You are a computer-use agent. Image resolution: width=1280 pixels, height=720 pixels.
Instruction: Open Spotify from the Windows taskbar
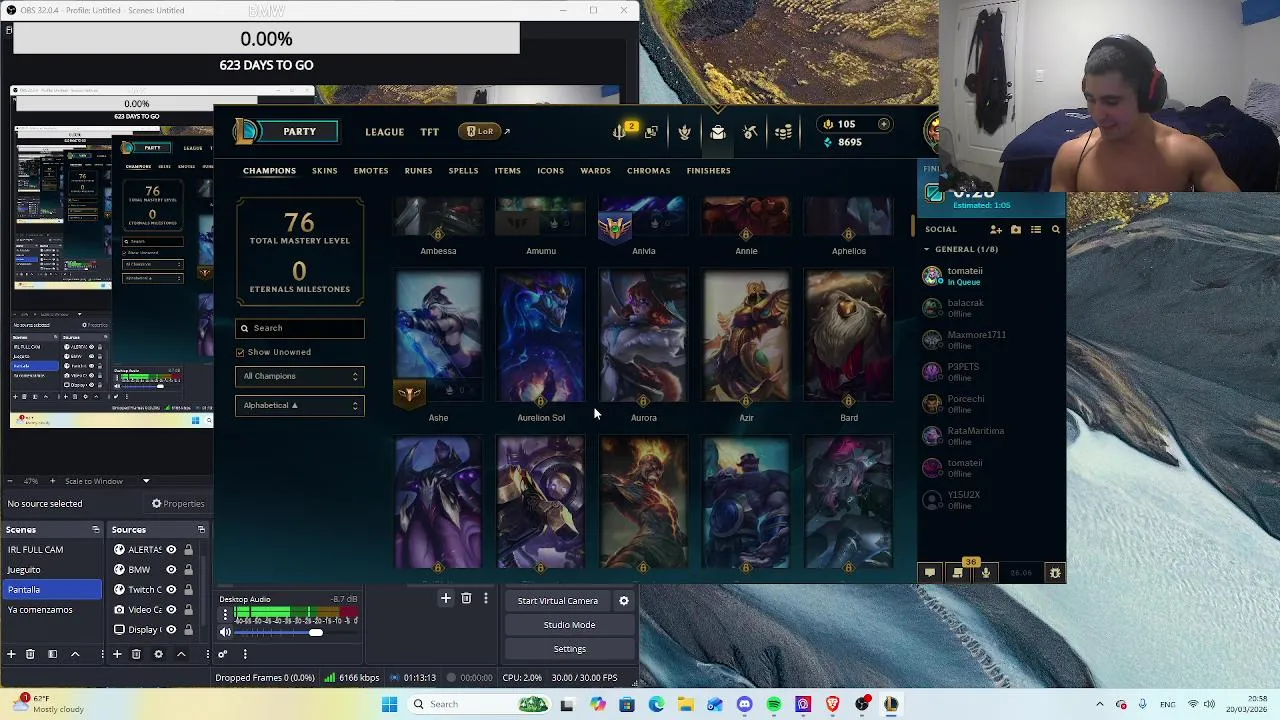coord(774,704)
